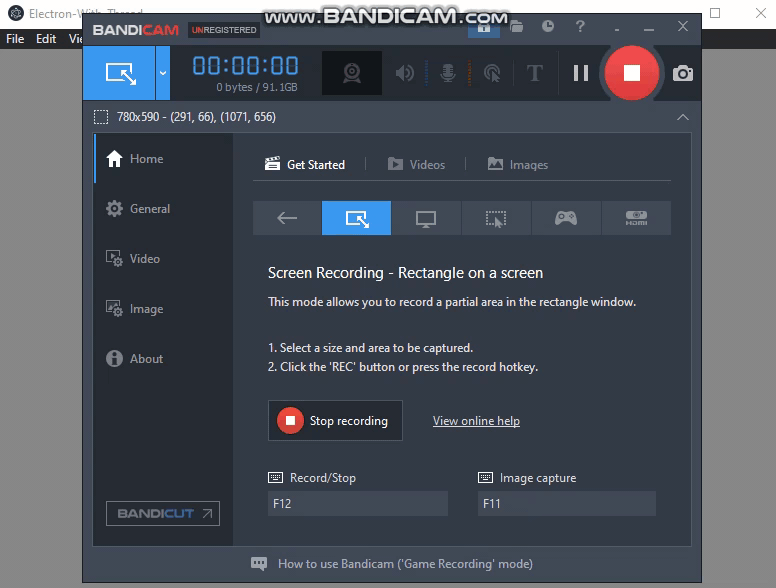The image size is (776, 588).
Task: Toggle the mouse click effect icon
Action: coord(492,73)
